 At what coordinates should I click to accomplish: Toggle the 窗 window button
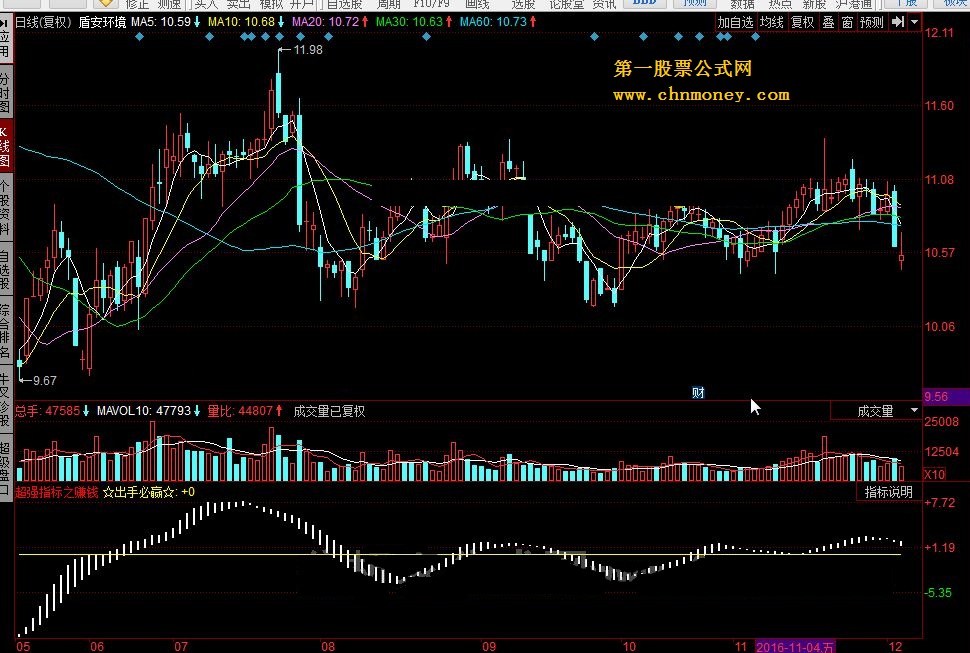click(x=848, y=22)
